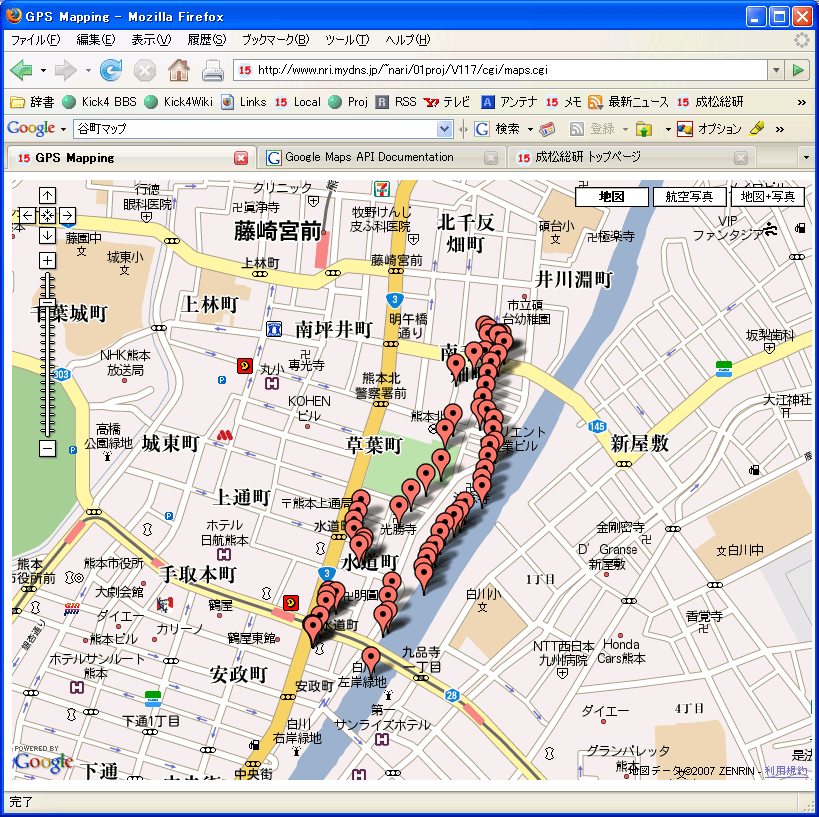Open the Kick4Wiki bookmark

click(x=179, y=102)
